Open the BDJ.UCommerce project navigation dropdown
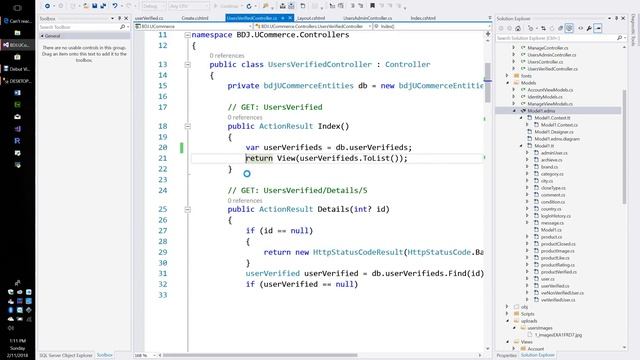 [x=193, y=26]
